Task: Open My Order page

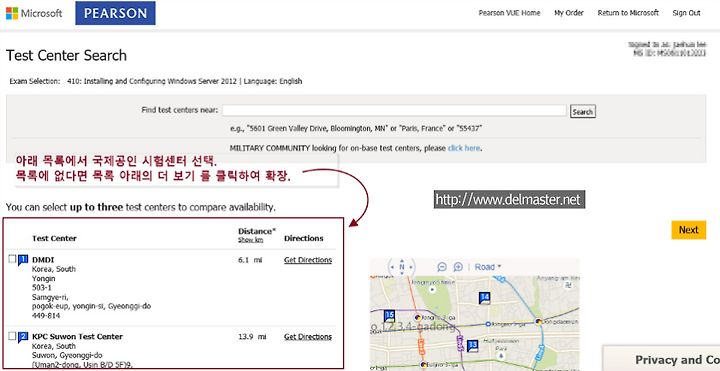Action: point(569,13)
